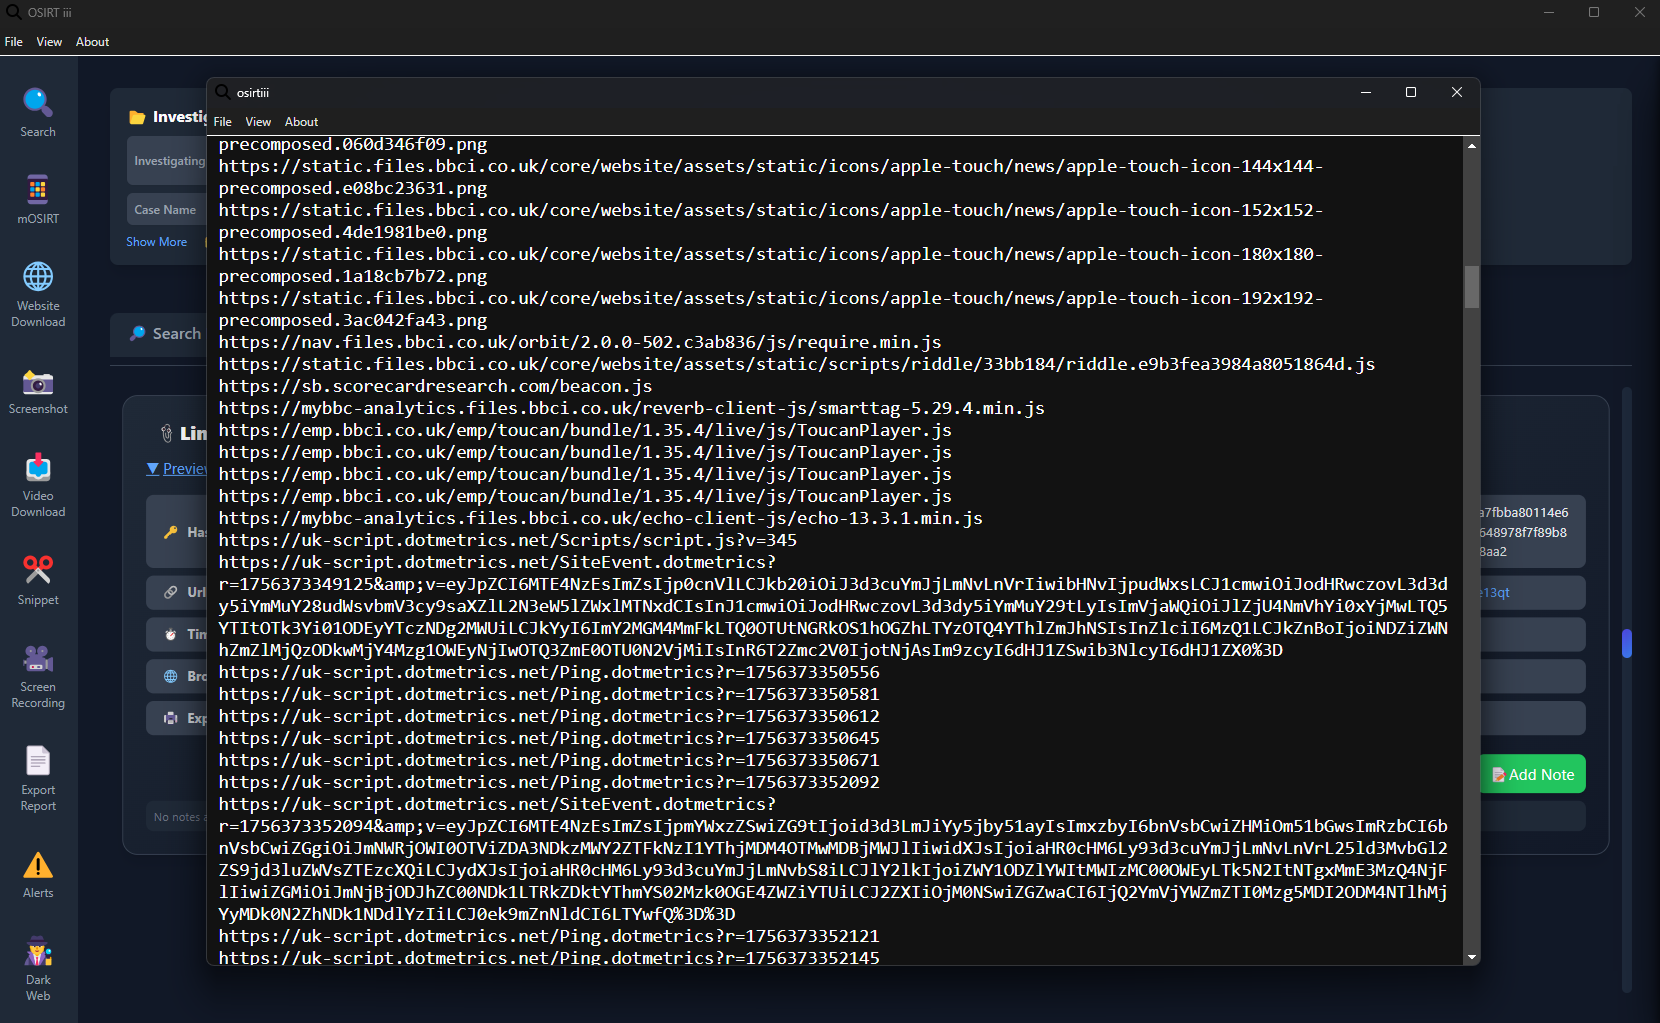The image size is (1660, 1023).
Task: Click the scrollbar up arrow in osirtiii window
Action: click(x=1470, y=145)
